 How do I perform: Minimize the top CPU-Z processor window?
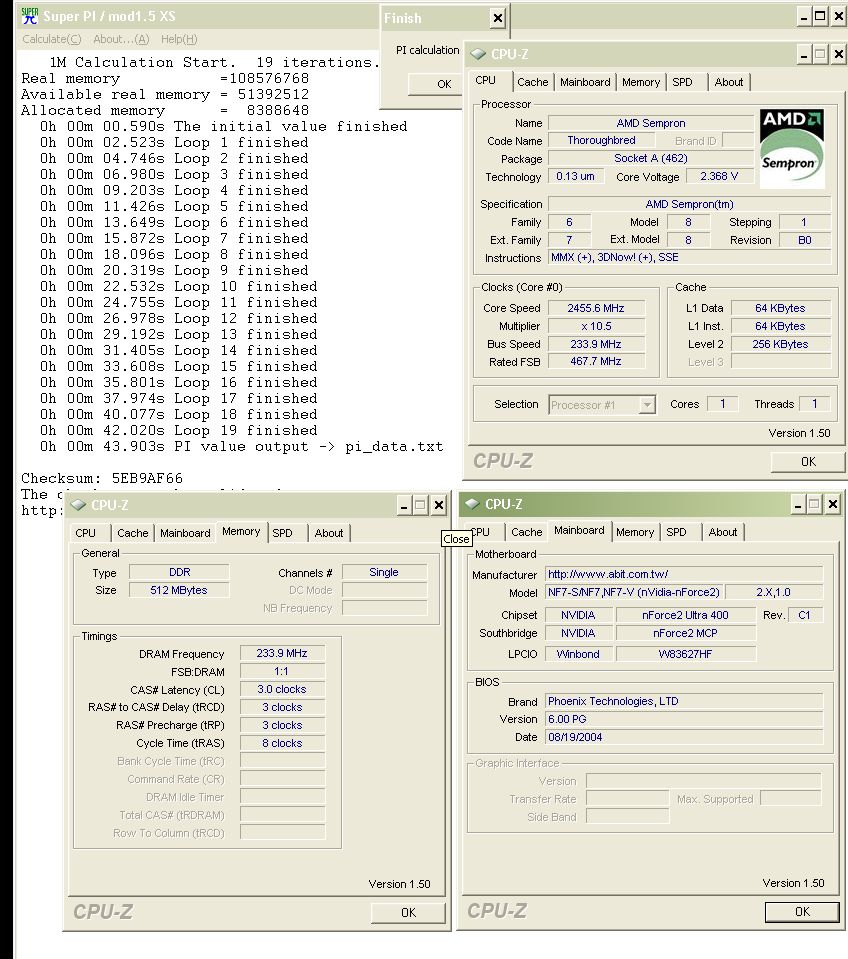click(804, 54)
